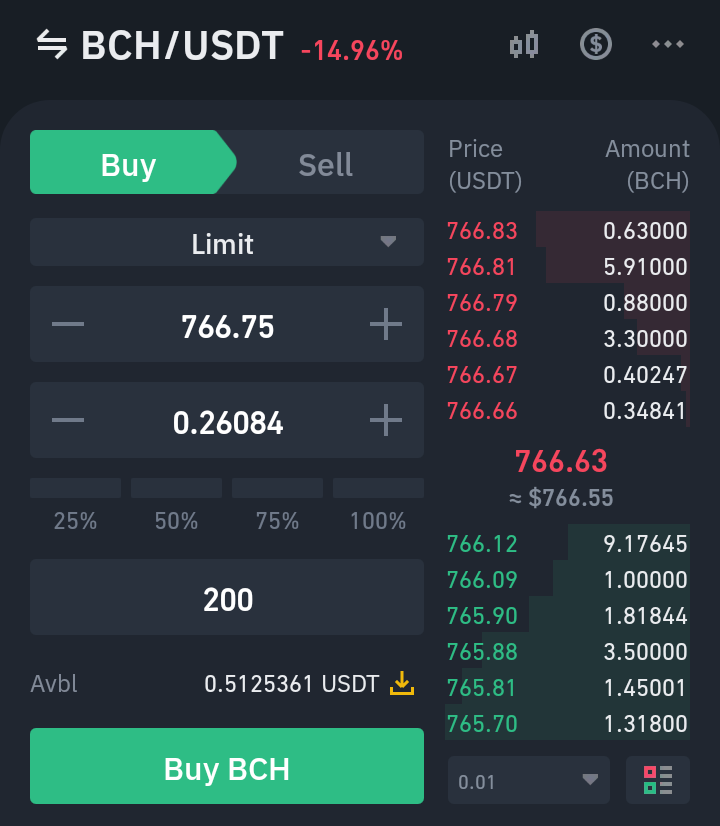The image size is (720, 826).
Task: Pick the 766.12 bid price row
Action: (x=567, y=543)
